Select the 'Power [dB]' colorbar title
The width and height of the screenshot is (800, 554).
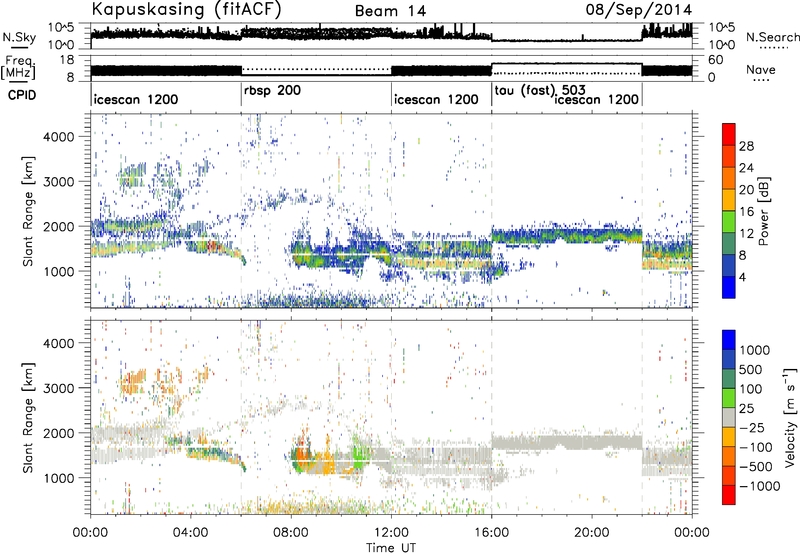[764, 212]
